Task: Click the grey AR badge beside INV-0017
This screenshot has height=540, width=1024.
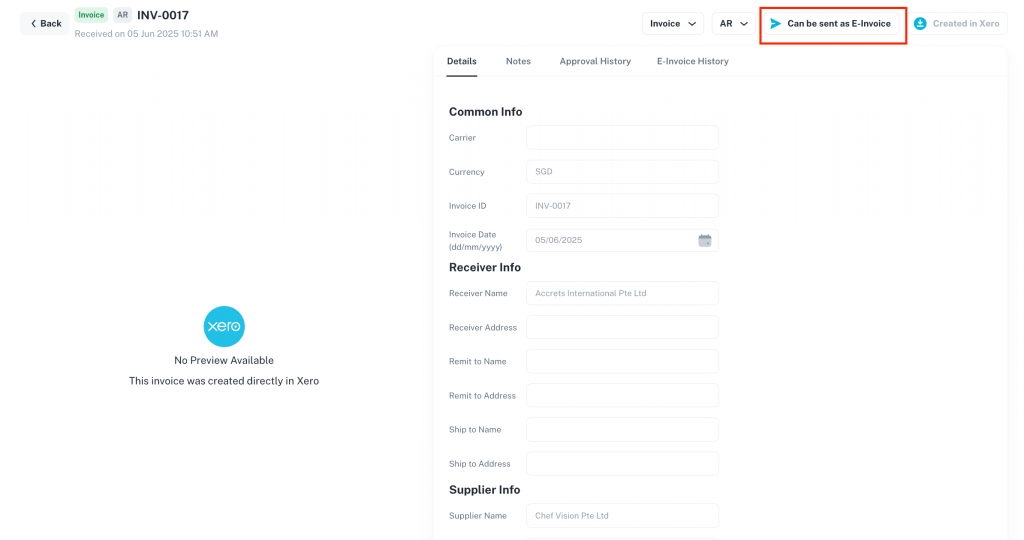Action: coord(122,15)
